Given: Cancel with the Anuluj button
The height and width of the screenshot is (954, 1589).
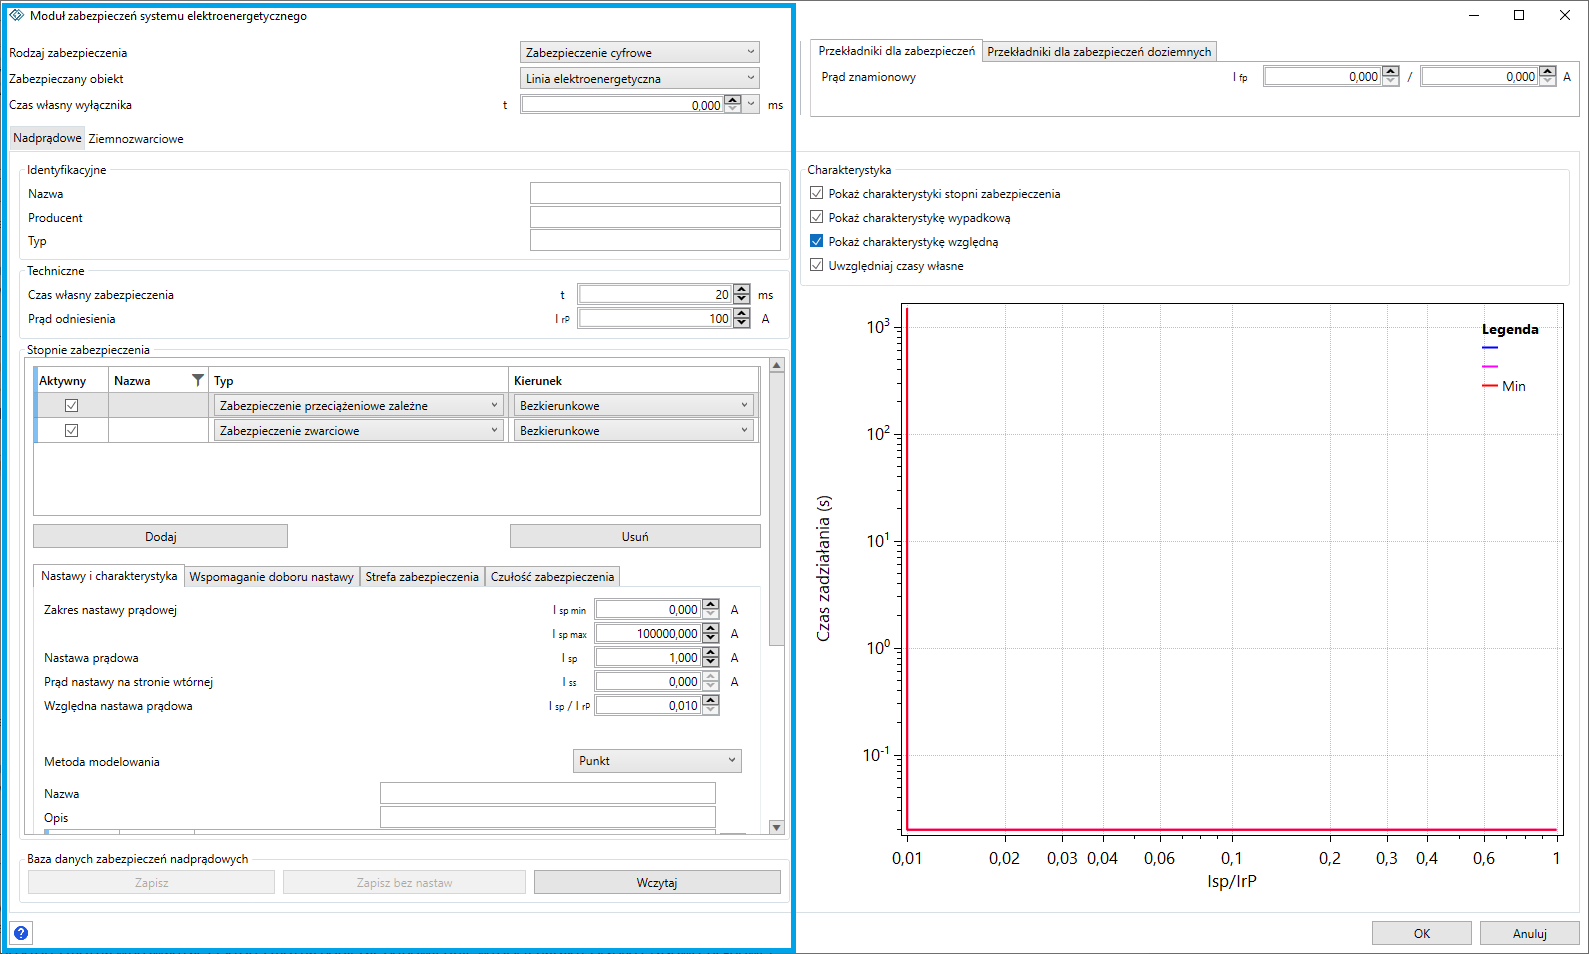Looking at the screenshot, I should [x=1530, y=933].
